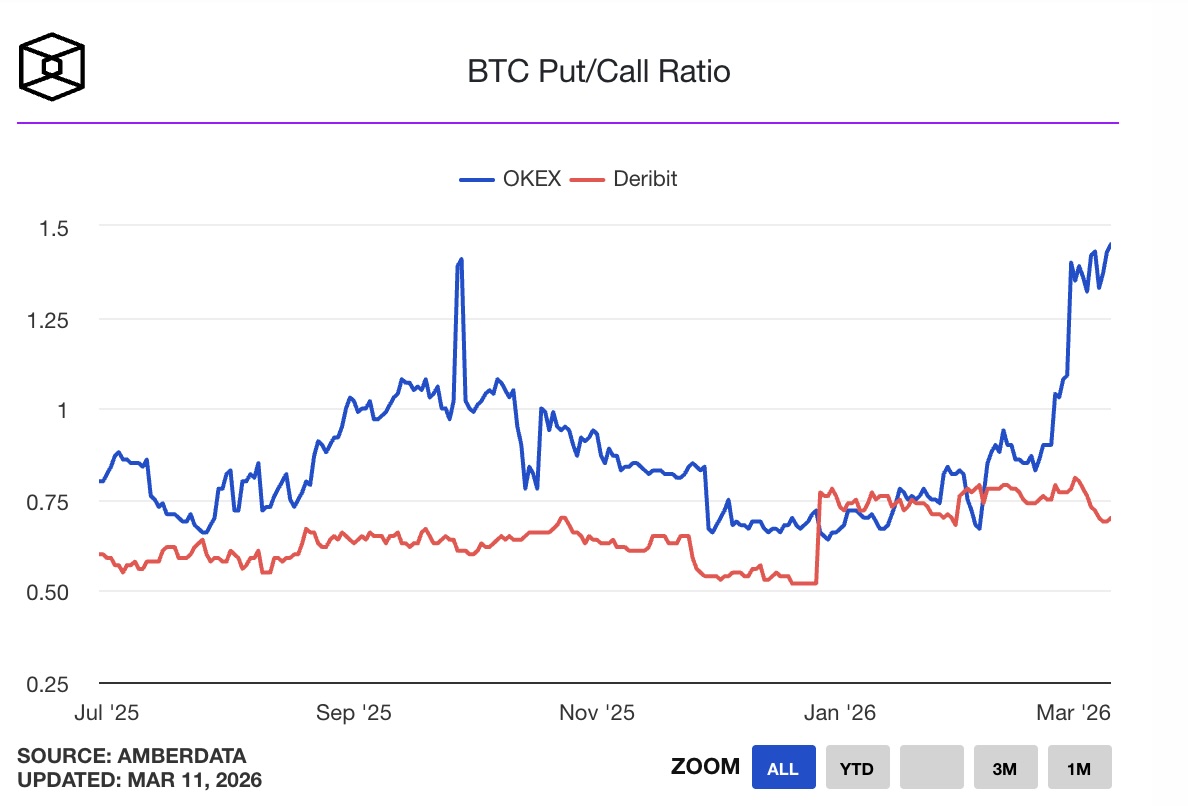
Task: Select the 3M zoom button
Action: [1005, 767]
